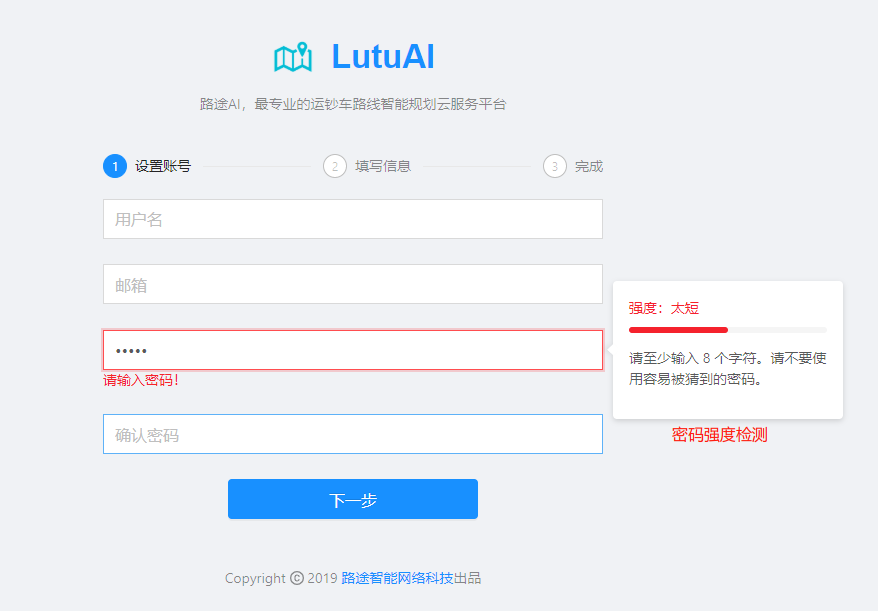Click the red password strength bar
Viewport: 878px width, 611px height.
pos(678,329)
